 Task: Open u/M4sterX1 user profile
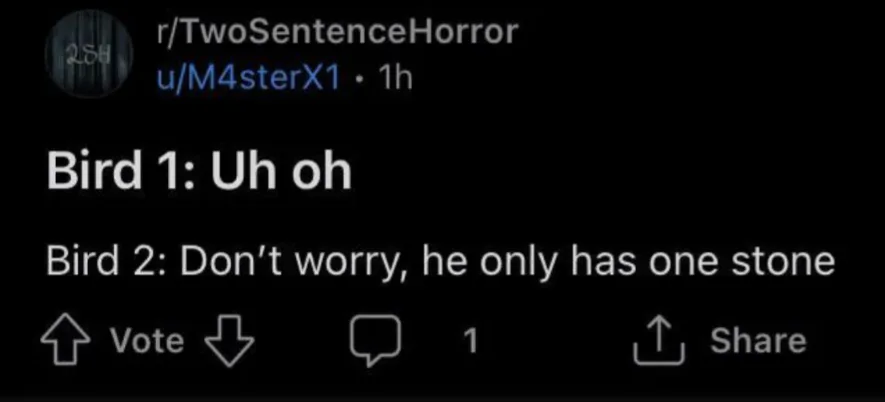(x=248, y=78)
